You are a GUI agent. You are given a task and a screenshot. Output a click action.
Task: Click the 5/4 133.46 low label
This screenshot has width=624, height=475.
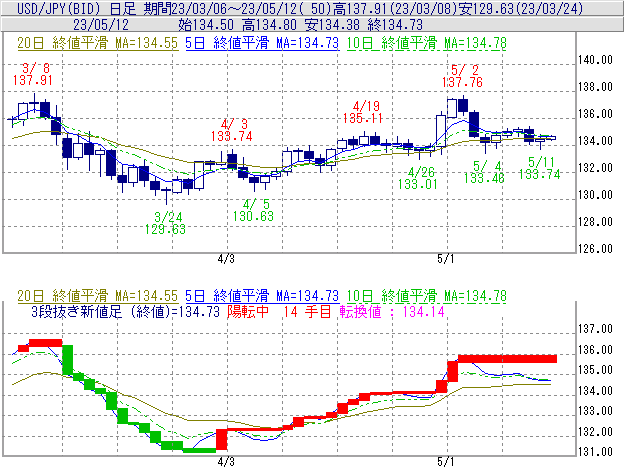point(484,172)
